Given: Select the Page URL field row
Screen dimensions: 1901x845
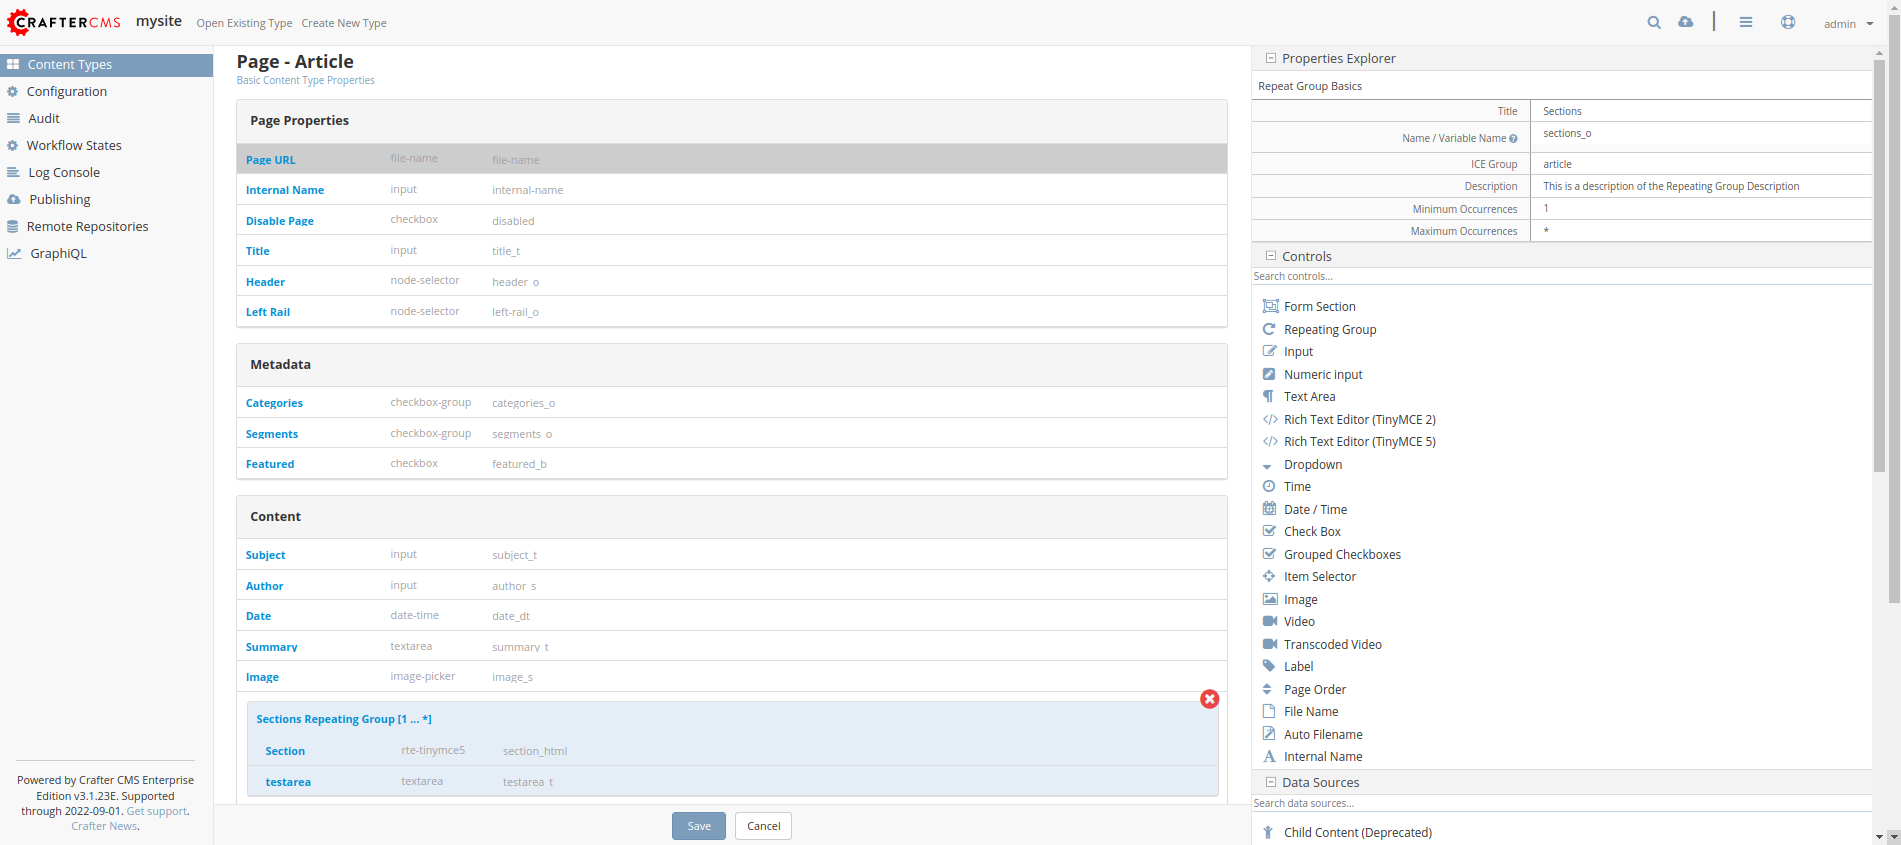Looking at the screenshot, I should pyautogui.click(x=731, y=159).
